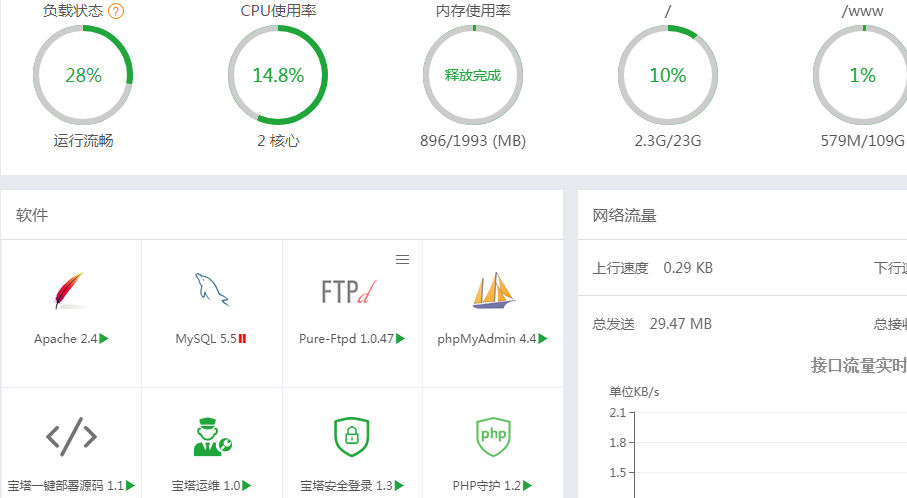The width and height of the screenshot is (907, 498).
Task: Click the green arrow next to 宝塔一键部署源码 1.1
Action: [130, 486]
